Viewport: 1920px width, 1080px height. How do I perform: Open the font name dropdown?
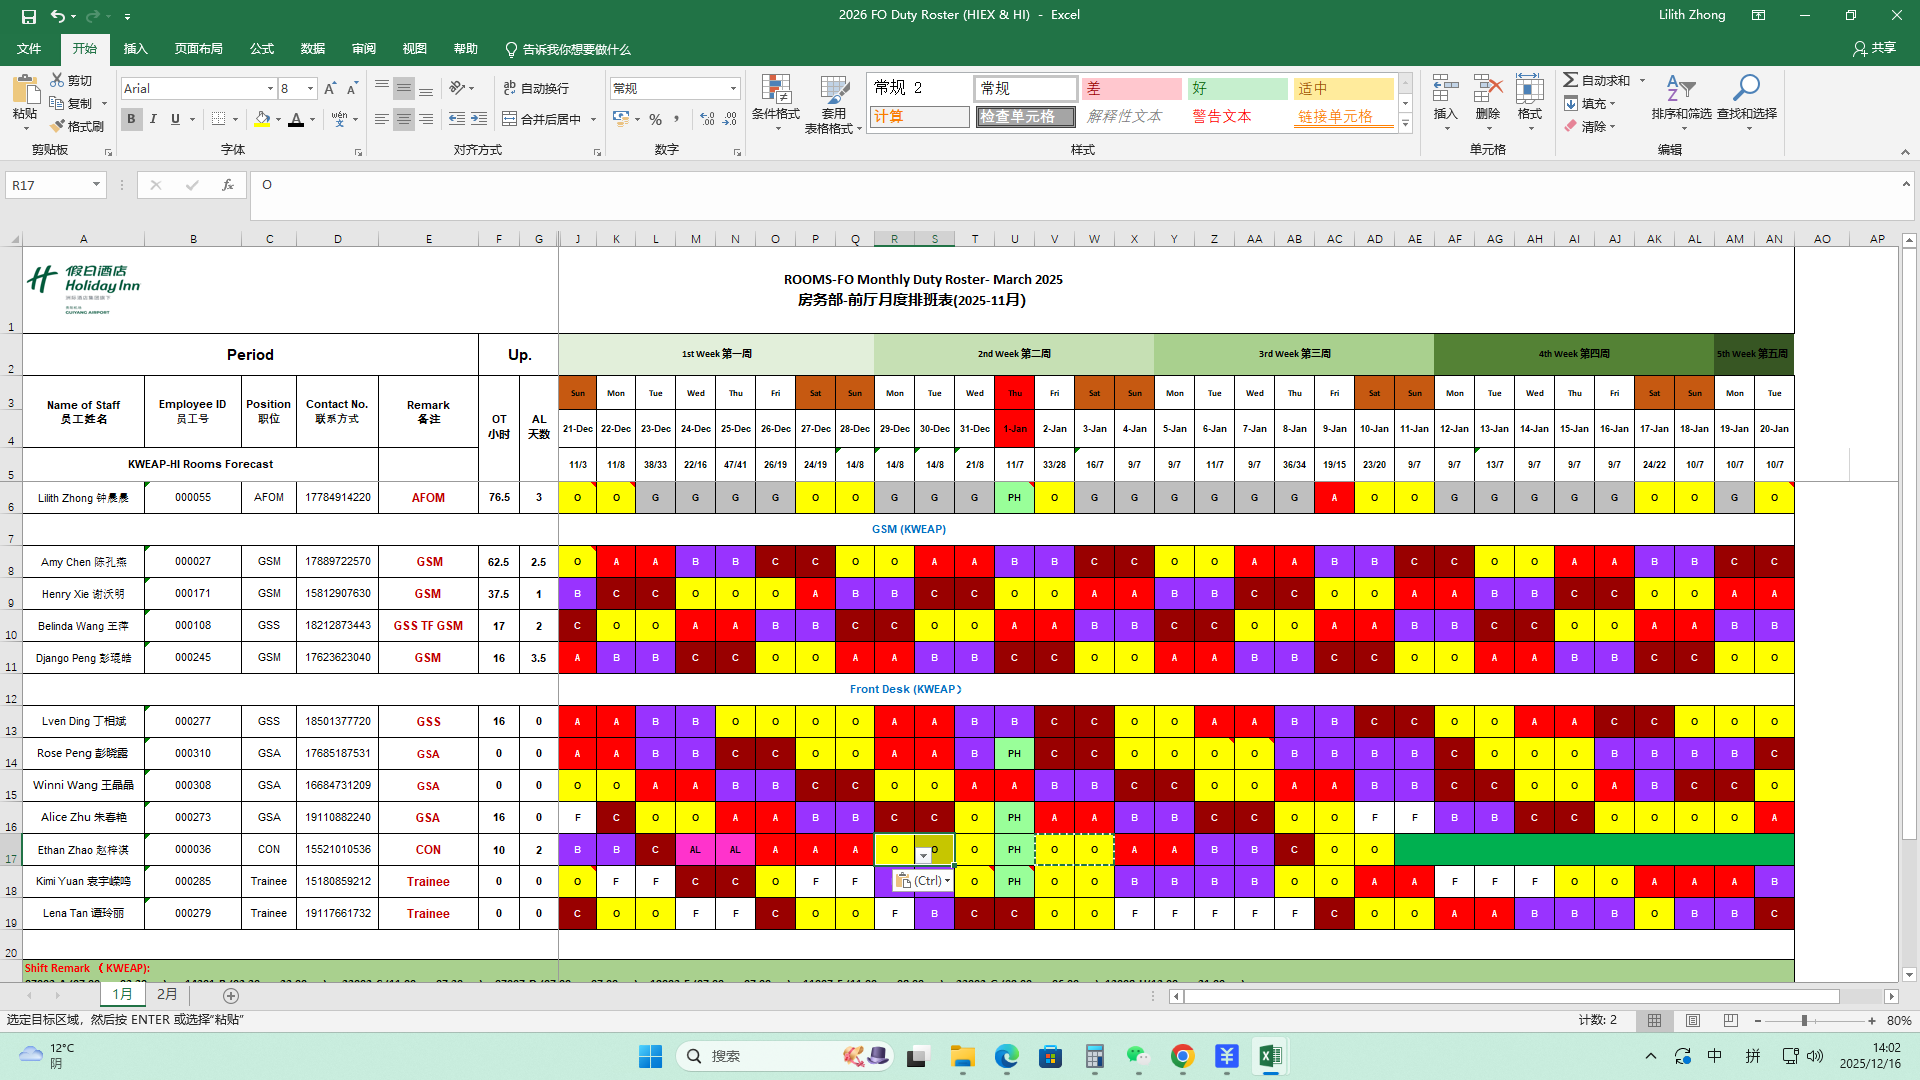[x=270, y=89]
